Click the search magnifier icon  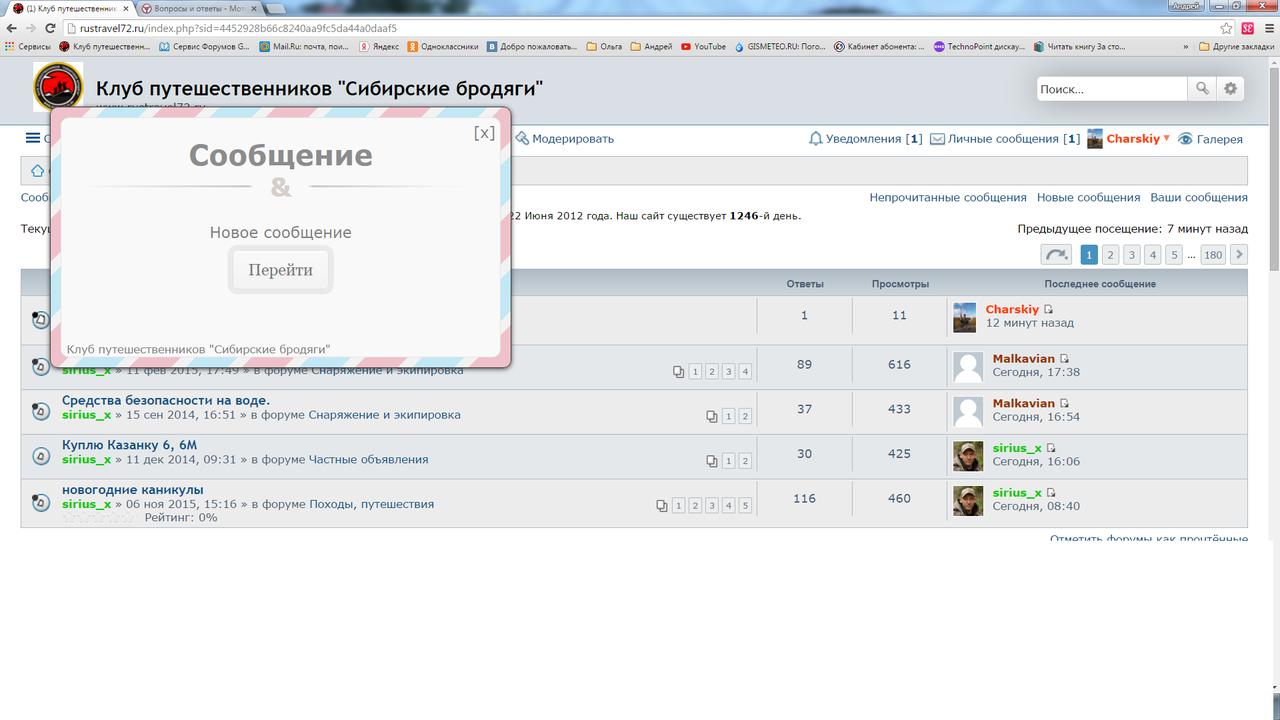pyautogui.click(x=1202, y=89)
